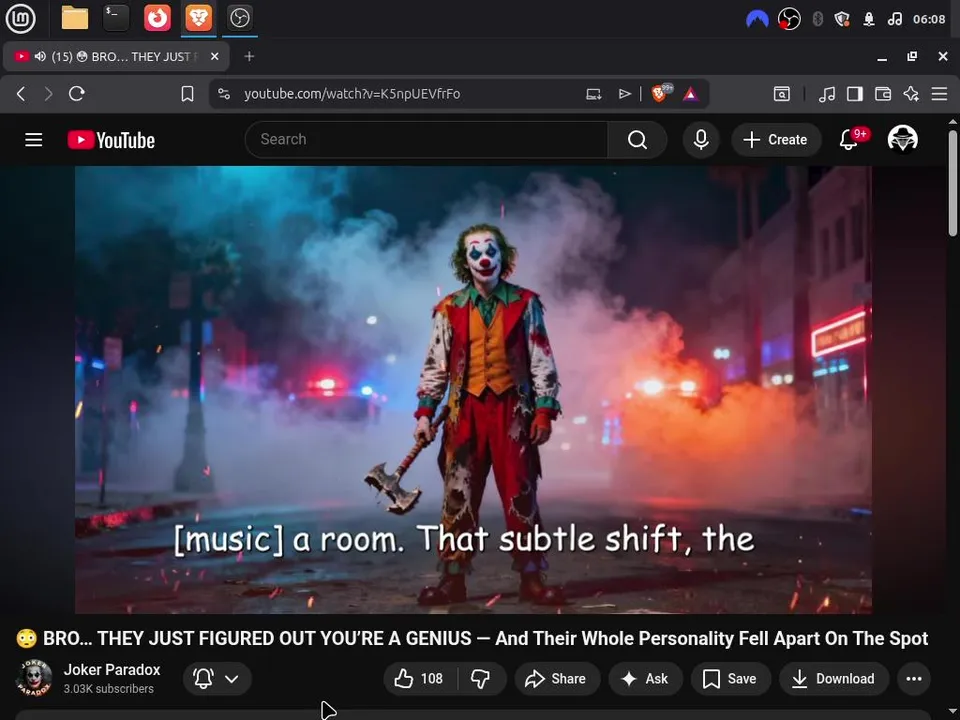Click the youtube.com URL address field

click(x=352, y=94)
